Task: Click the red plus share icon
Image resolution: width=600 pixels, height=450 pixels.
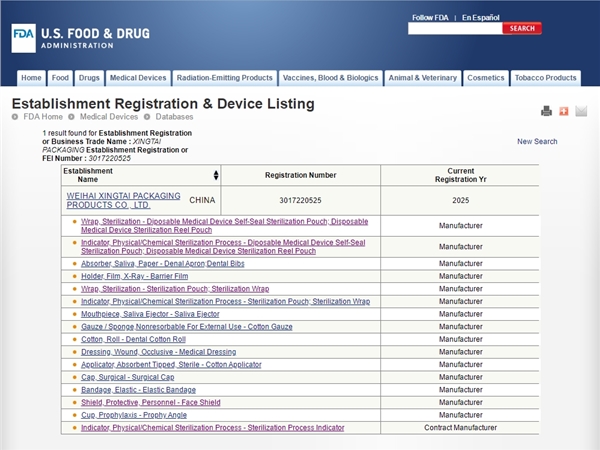Action: [563, 111]
